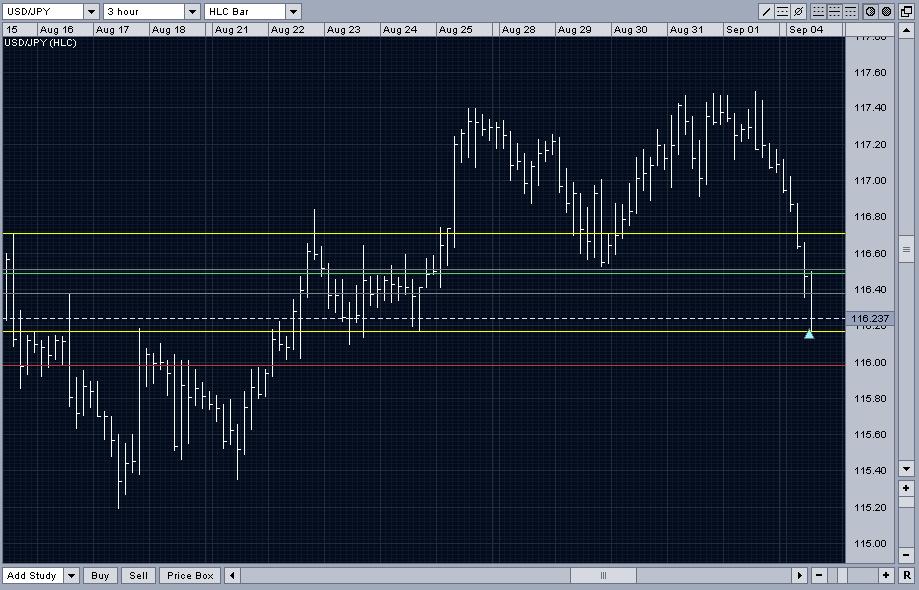This screenshot has width=919, height=590.
Task: Detach chart with the overlapping windows icon
Action: pyautogui.click(x=906, y=11)
